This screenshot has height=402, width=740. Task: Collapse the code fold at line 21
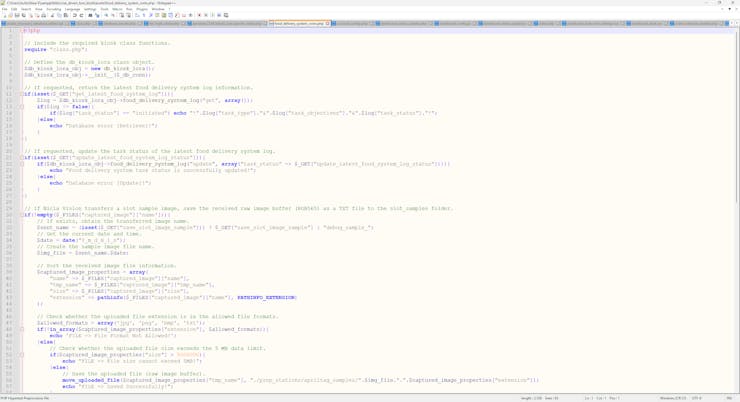point(22,157)
